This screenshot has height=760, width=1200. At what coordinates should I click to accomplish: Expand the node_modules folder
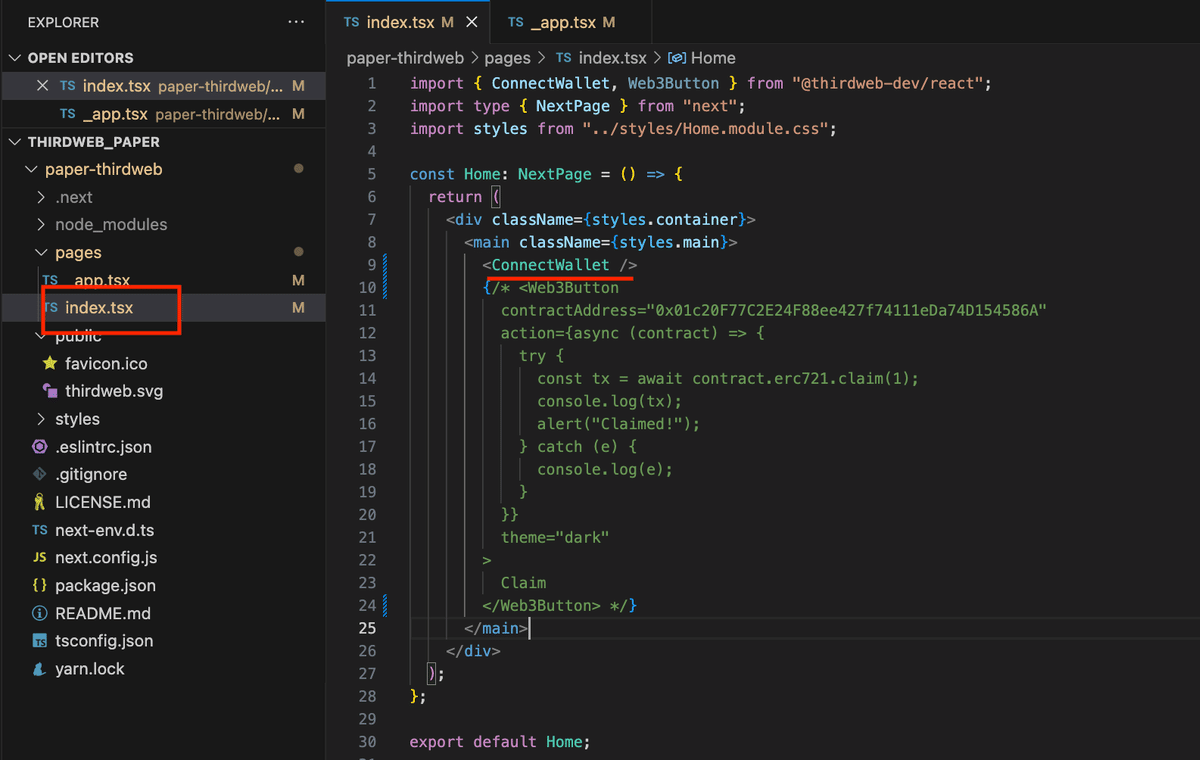pos(41,225)
